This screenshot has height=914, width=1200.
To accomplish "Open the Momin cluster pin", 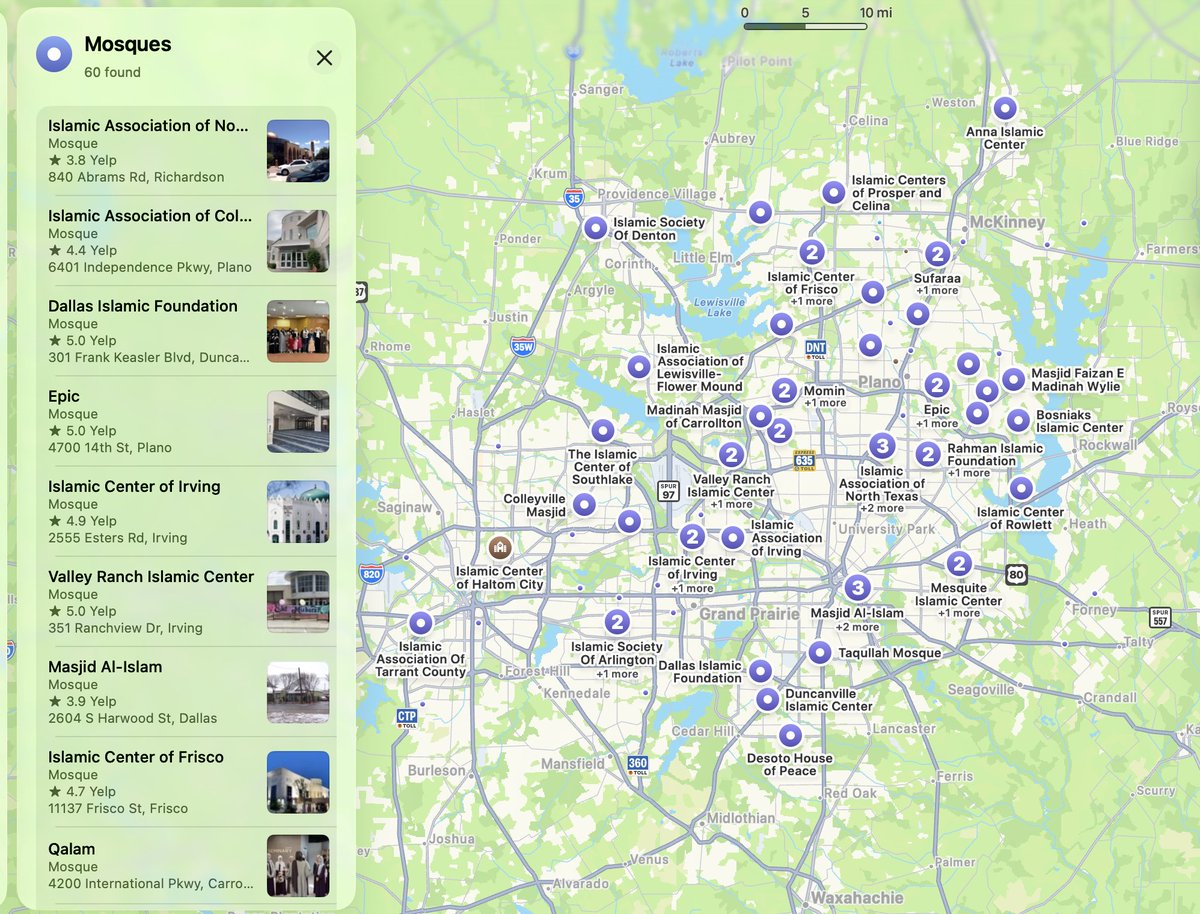I will pyautogui.click(x=784, y=391).
